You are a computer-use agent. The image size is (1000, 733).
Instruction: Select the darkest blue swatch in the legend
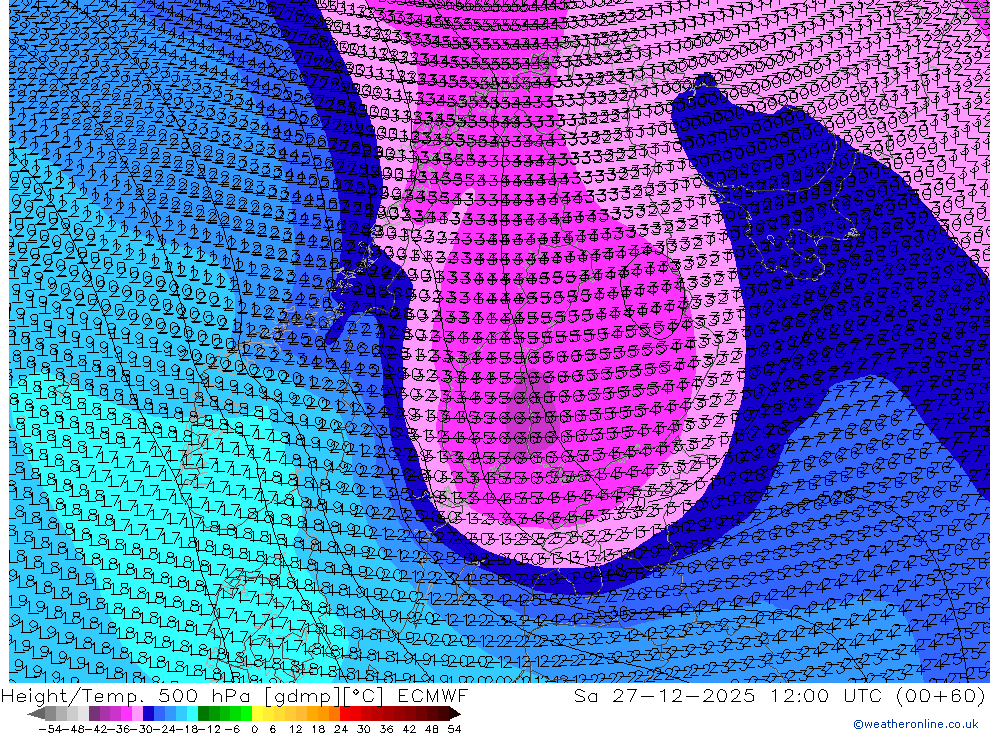(149, 714)
